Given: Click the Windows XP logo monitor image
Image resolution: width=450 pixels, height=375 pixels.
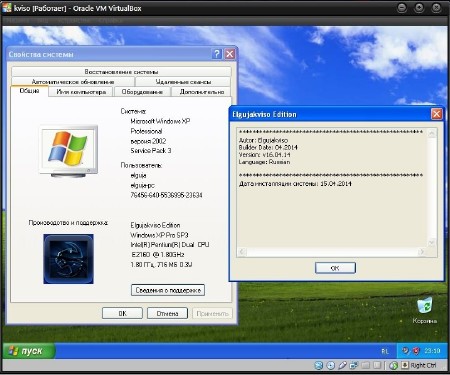Looking at the screenshot, I should coord(69,151).
